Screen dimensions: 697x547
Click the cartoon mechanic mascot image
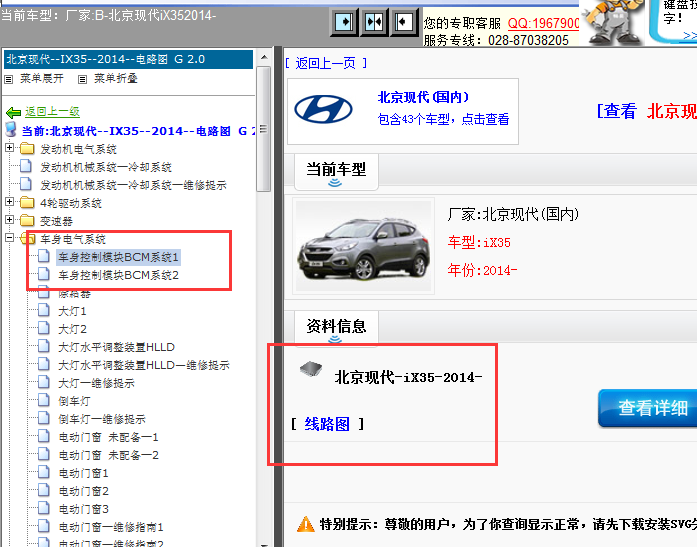coord(612,22)
